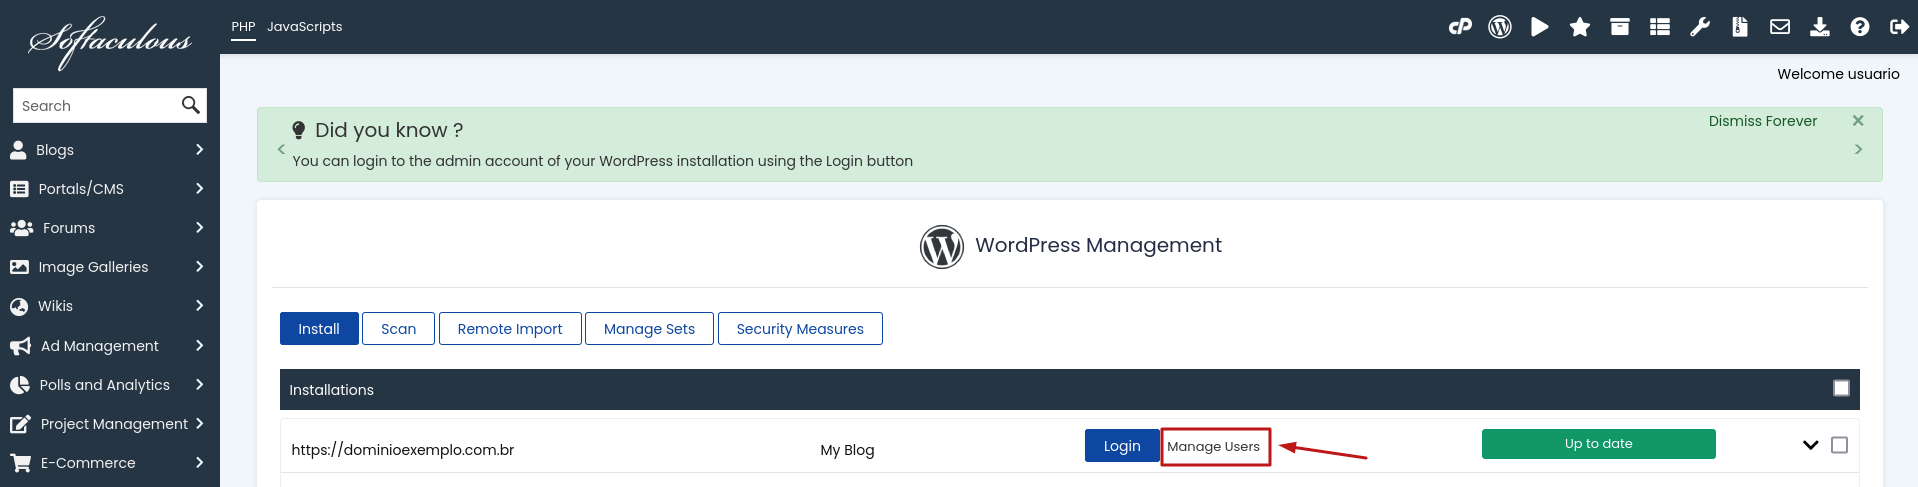
Task: Open WordPress manager icon in top bar
Action: (x=1500, y=27)
